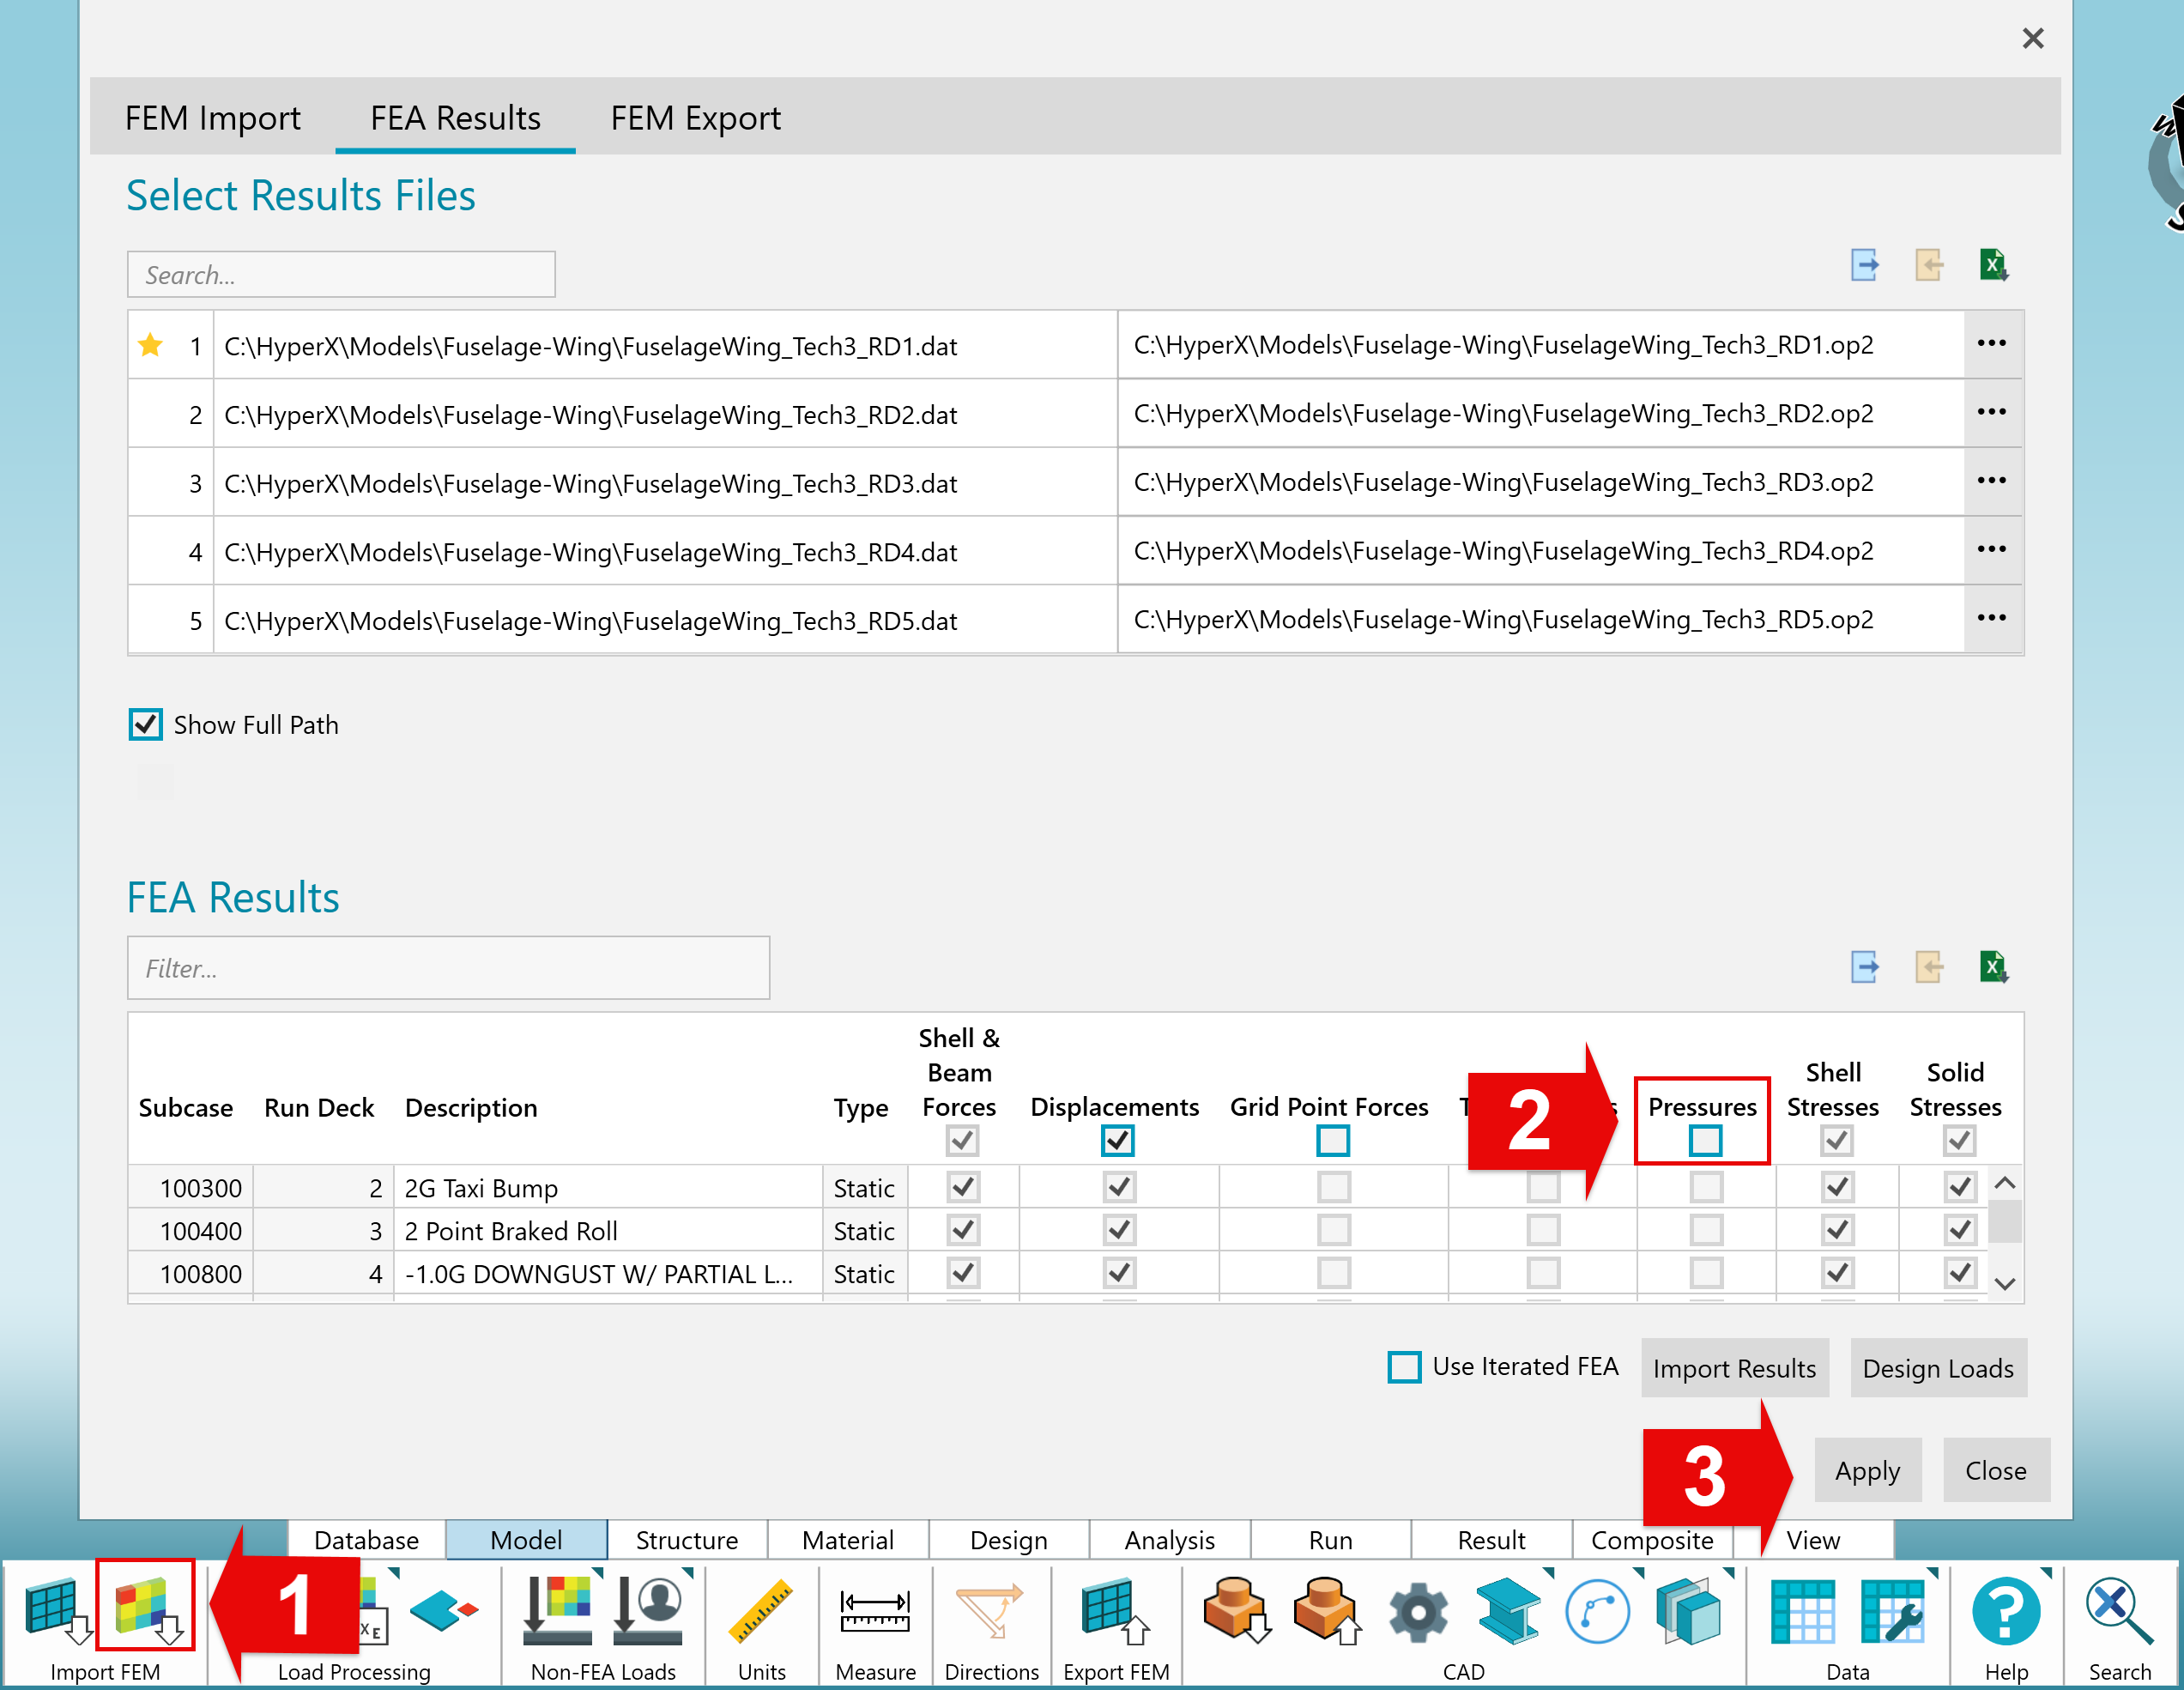Click the scroll-up arrow in FEA Results grid

click(x=2005, y=1183)
